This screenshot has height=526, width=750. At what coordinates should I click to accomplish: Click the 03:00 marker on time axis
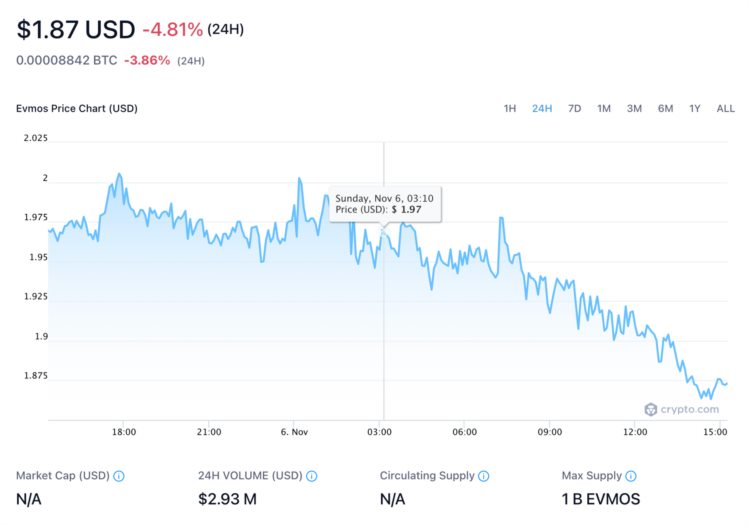pyautogui.click(x=379, y=432)
